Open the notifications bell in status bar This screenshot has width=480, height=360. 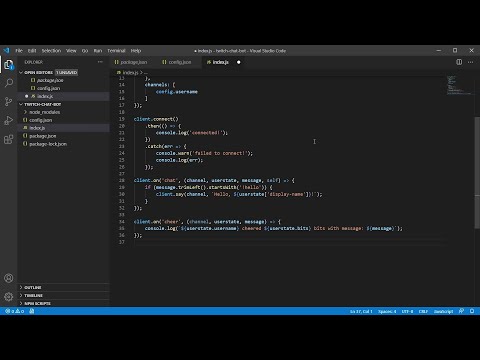coord(472,311)
